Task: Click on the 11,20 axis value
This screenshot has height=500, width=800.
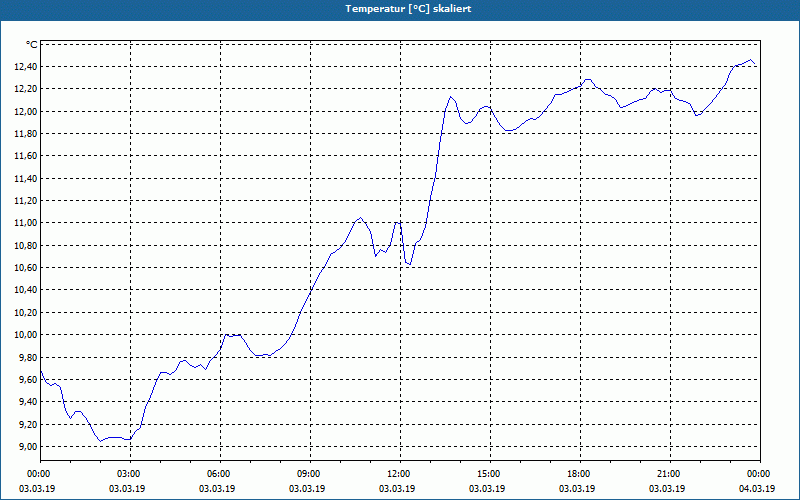Action: click(26, 201)
